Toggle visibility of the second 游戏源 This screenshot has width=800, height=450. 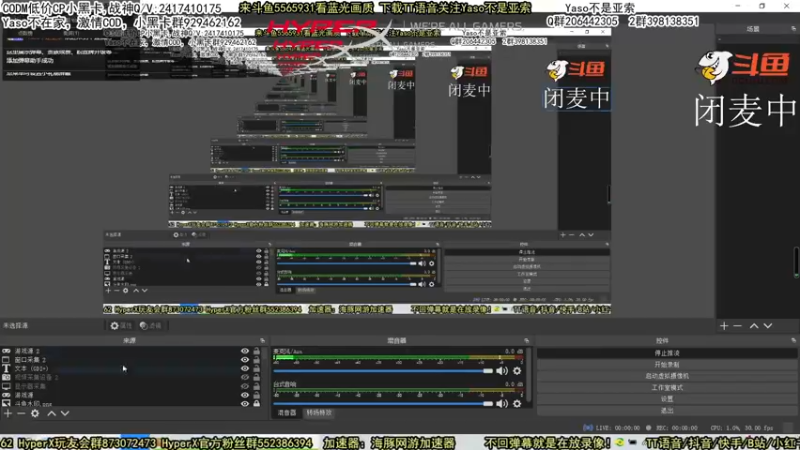coord(245,395)
